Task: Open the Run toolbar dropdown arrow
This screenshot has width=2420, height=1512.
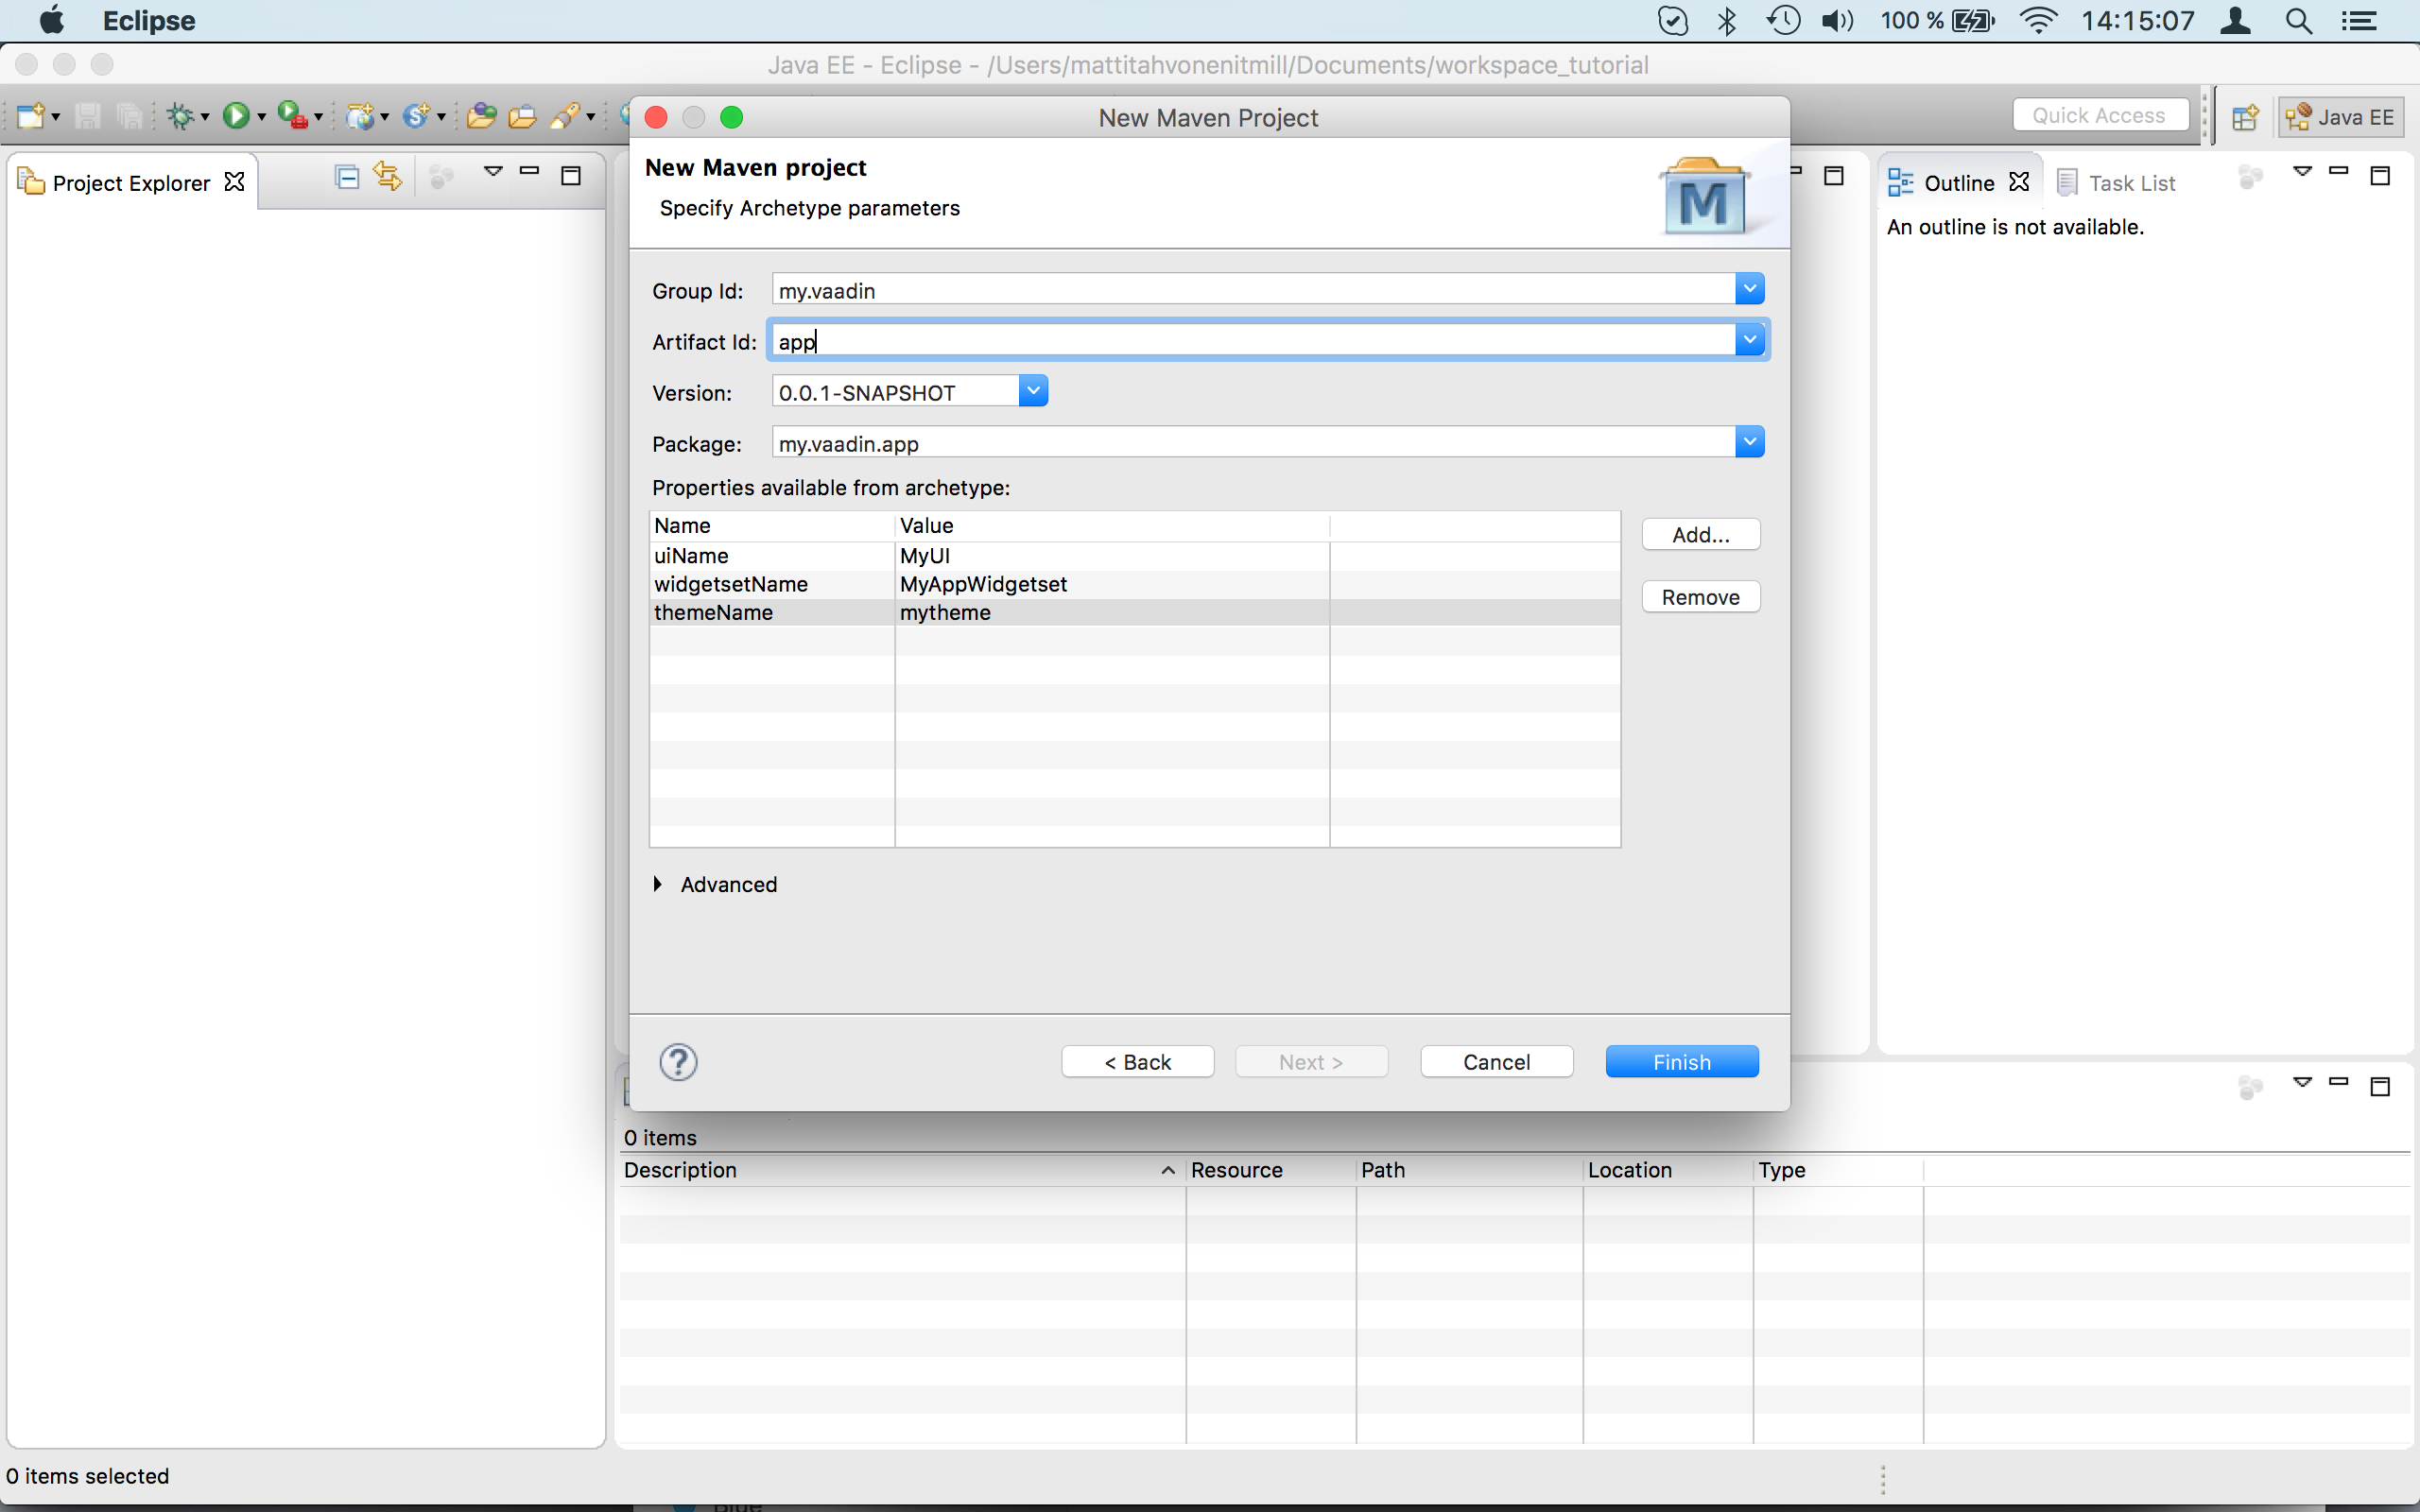Action: (262, 118)
